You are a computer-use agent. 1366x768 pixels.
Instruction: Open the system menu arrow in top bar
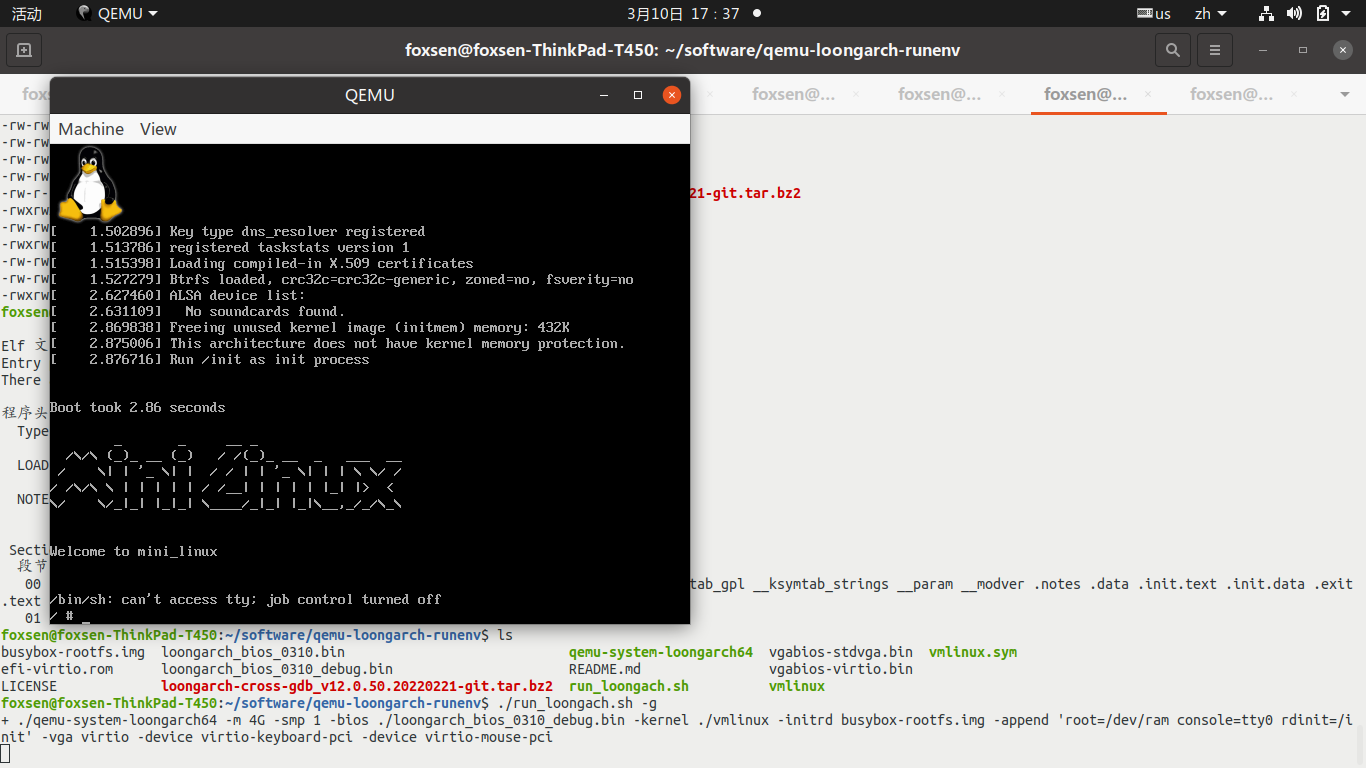1346,14
